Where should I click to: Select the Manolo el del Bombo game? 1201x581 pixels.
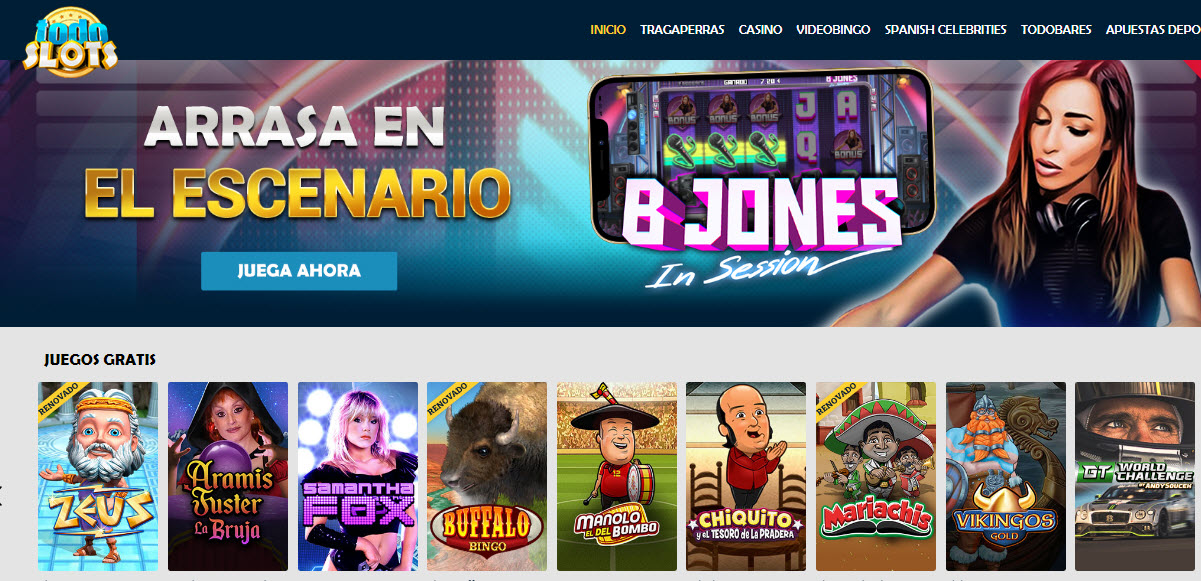click(x=617, y=476)
